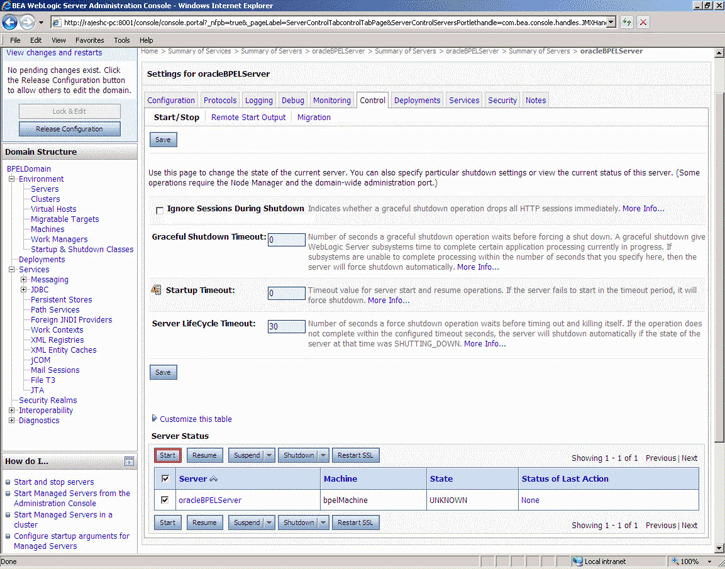Screen dimensions: 725x569
Task: Open the Monitoring tab
Action: point(332,100)
